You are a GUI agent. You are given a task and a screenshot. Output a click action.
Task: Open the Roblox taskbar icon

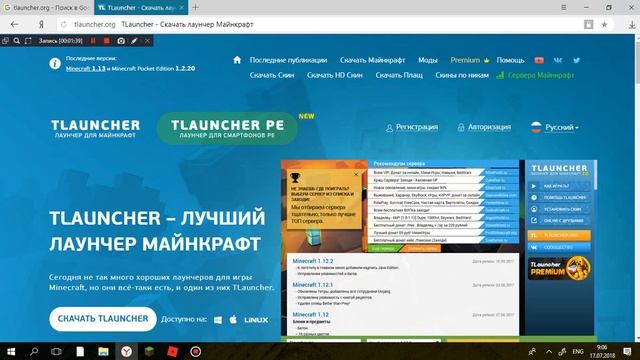pyautogui.click(x=173, y=351)
